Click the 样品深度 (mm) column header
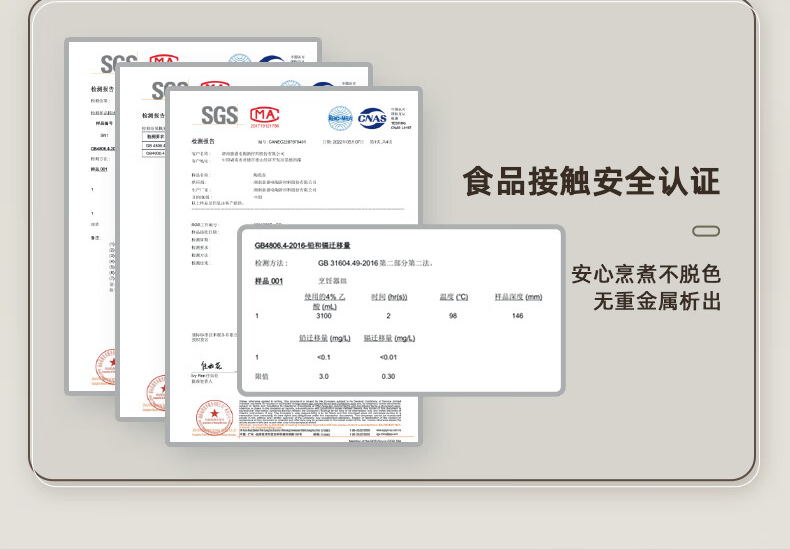790x550 pixels. [518, 297]
